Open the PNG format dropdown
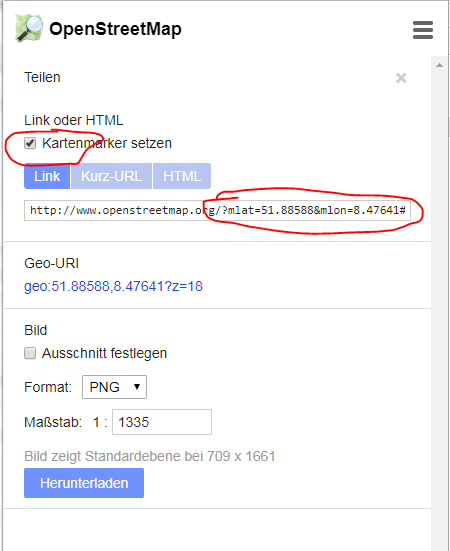 point(114,387)
